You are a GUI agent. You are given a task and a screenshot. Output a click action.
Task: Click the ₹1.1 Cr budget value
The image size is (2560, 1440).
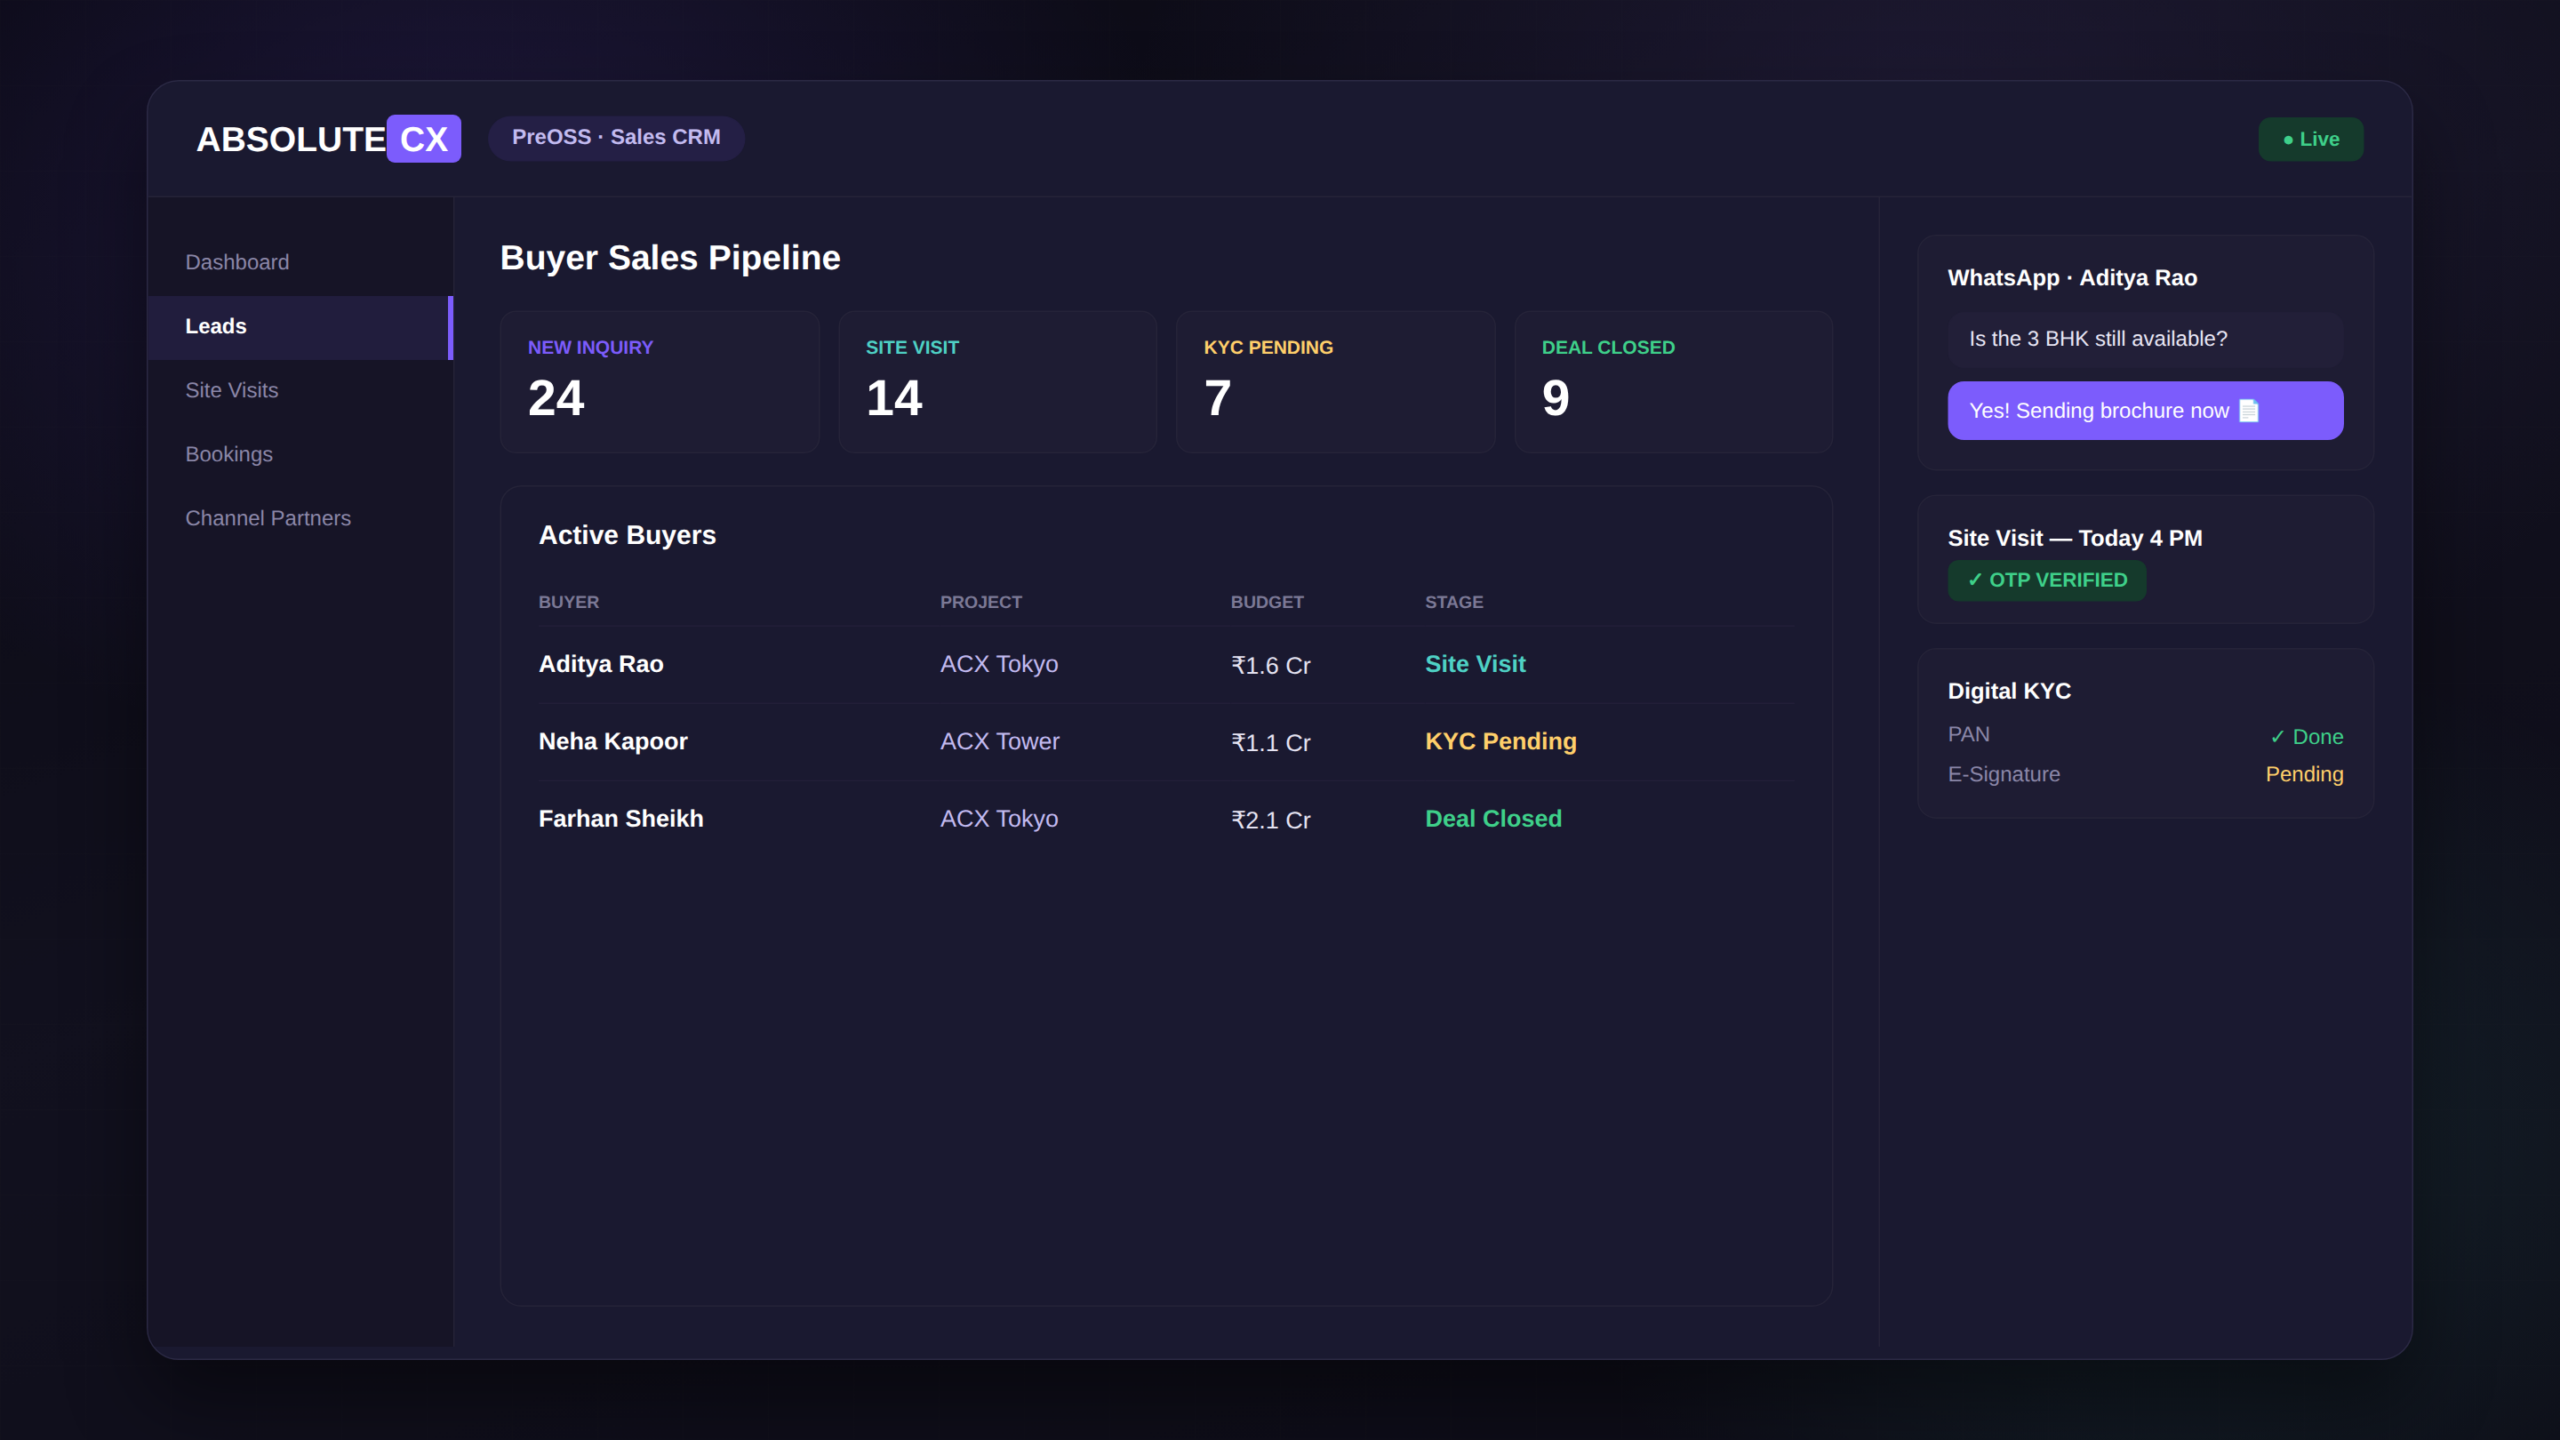point(1271,742)
